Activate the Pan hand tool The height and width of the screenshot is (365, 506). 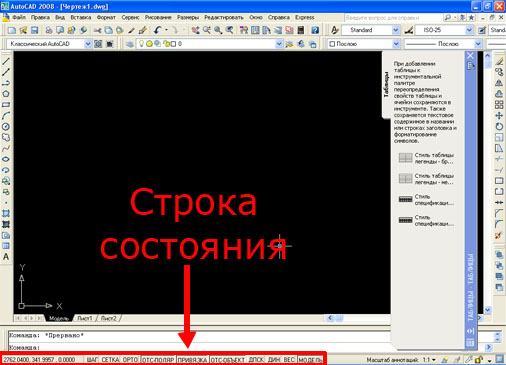(x=196, y=30)
